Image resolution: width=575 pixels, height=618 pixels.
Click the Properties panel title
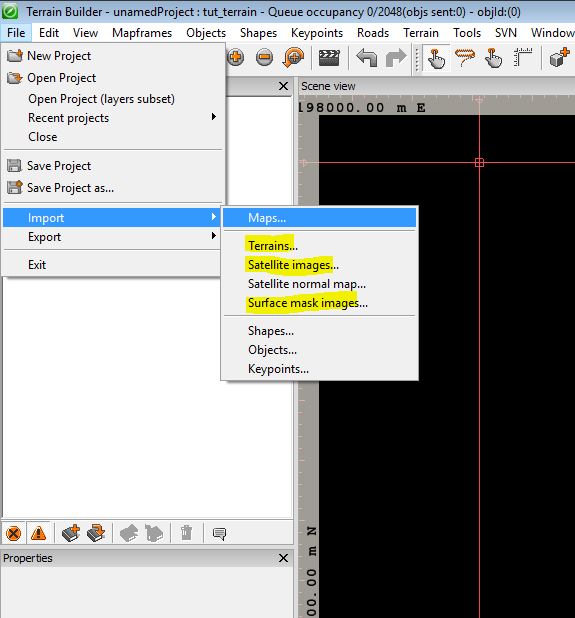click(28, 558)
